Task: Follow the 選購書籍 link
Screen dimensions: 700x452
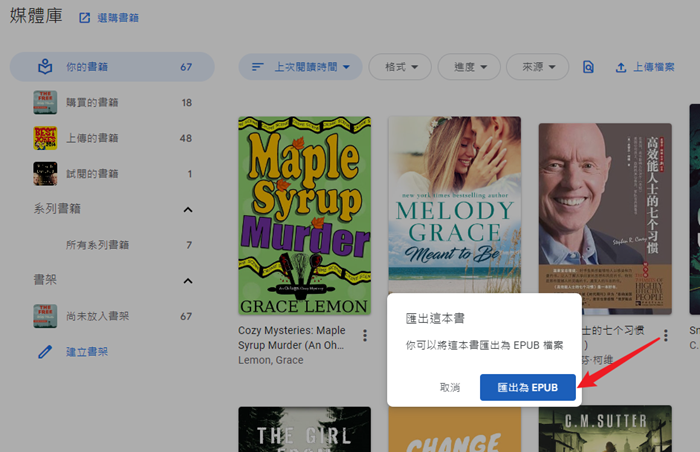Action: tap(118, 18)
